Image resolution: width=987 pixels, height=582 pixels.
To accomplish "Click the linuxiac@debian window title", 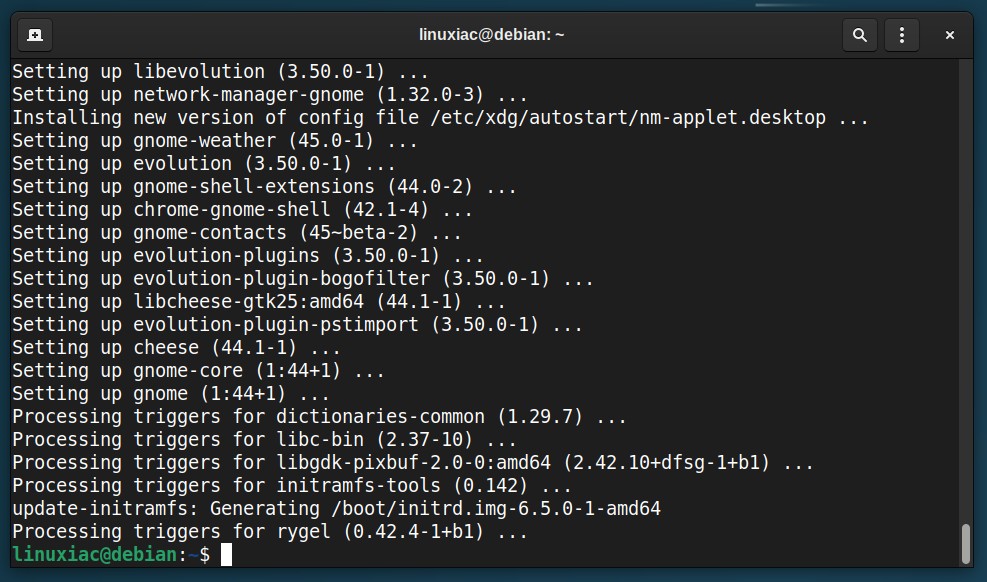I will click(492, 35).
